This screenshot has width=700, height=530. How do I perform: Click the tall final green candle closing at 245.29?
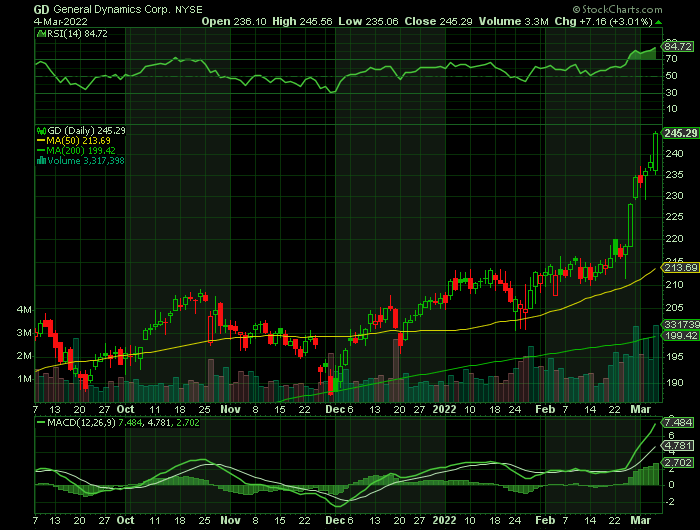[656, 152]
